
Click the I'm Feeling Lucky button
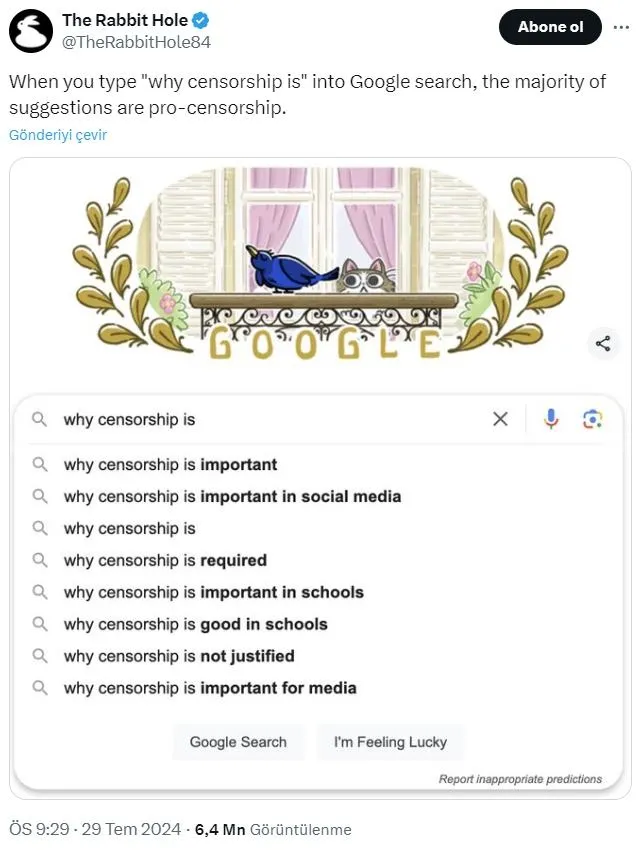(x=390, y=742)
